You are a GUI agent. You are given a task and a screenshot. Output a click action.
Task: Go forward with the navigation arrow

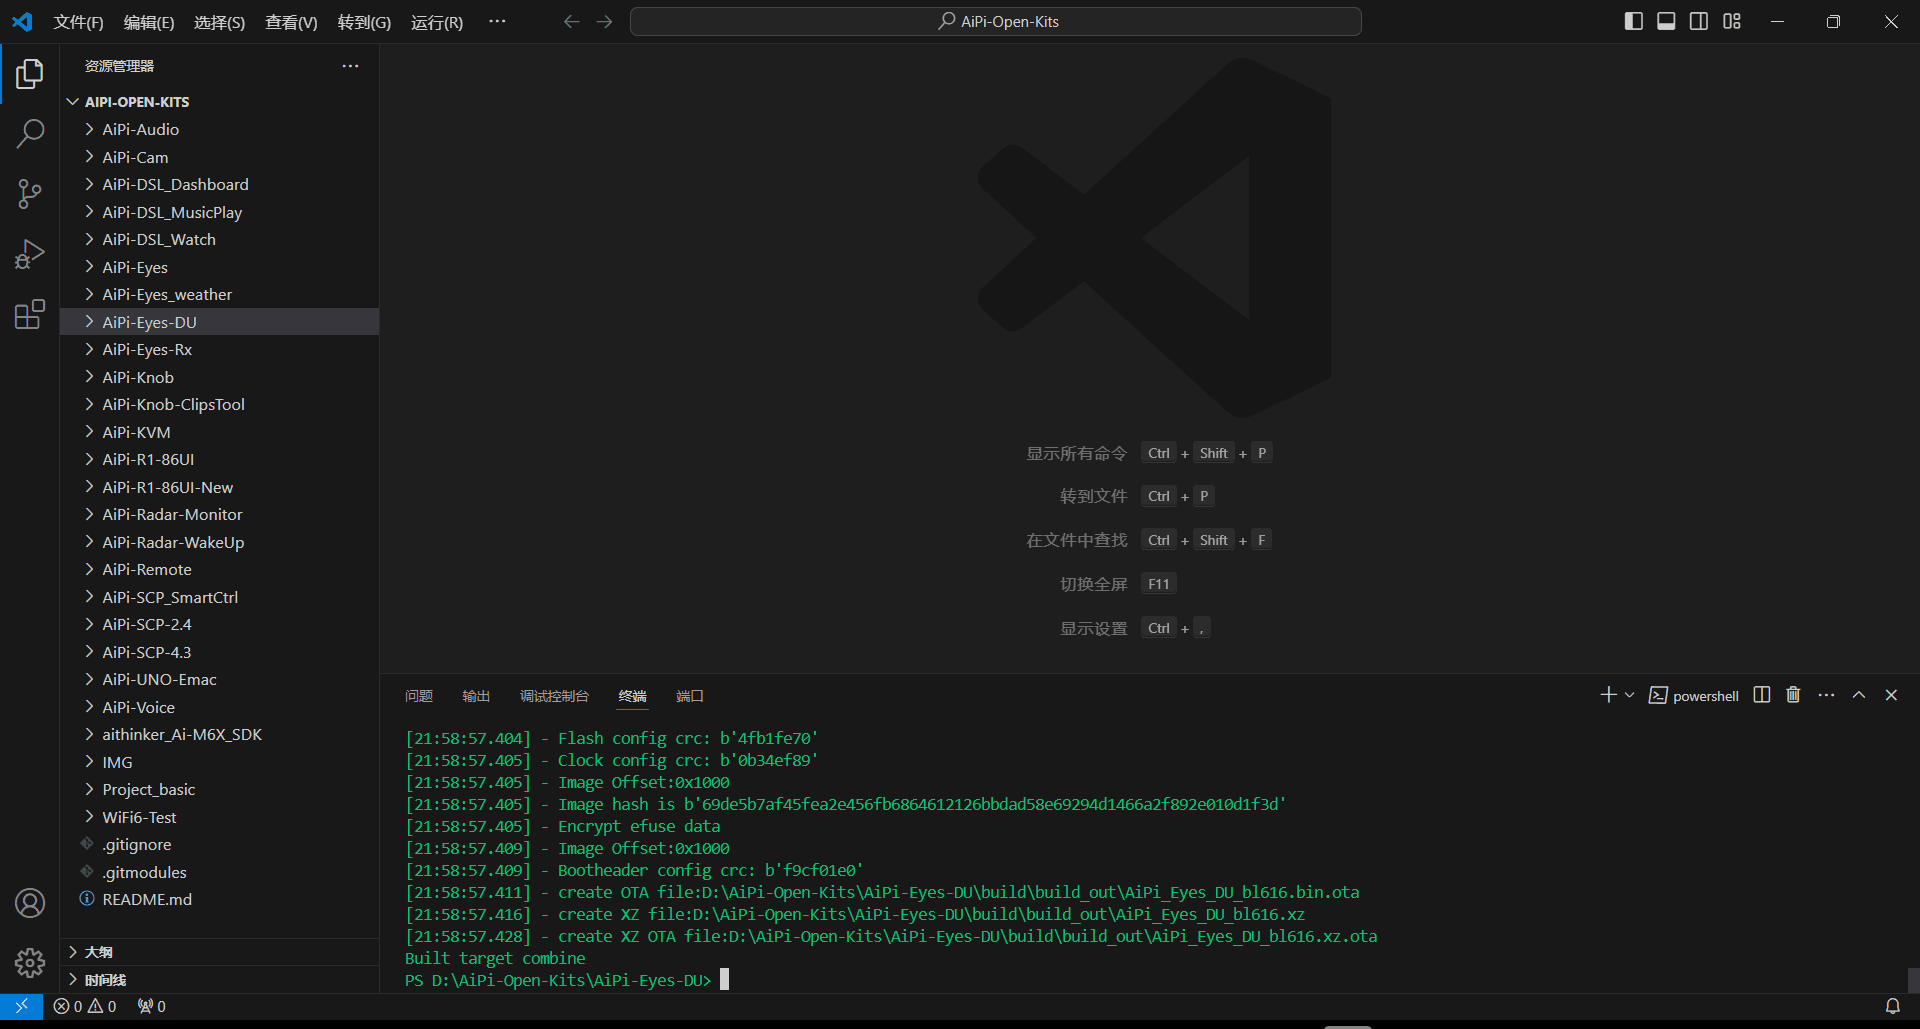coord(604,21)
